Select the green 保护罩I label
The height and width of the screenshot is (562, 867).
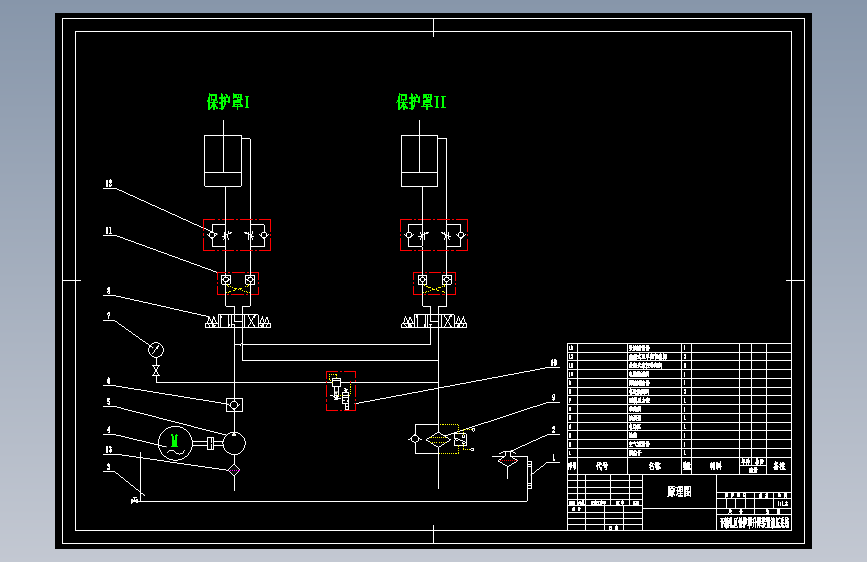(228, 102)
